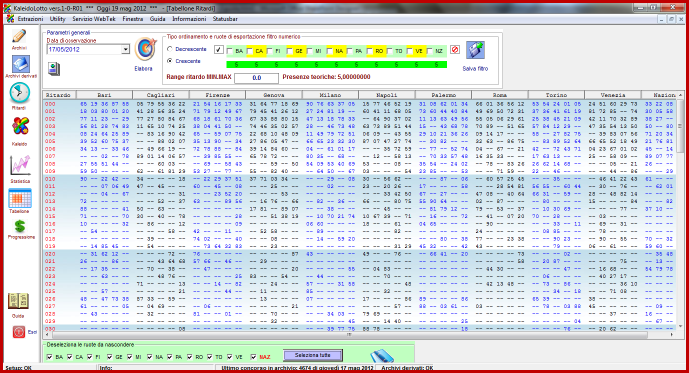The image size is (689, 373).
Task: Select the Decrescente sort option
Action: pos(170,49)
